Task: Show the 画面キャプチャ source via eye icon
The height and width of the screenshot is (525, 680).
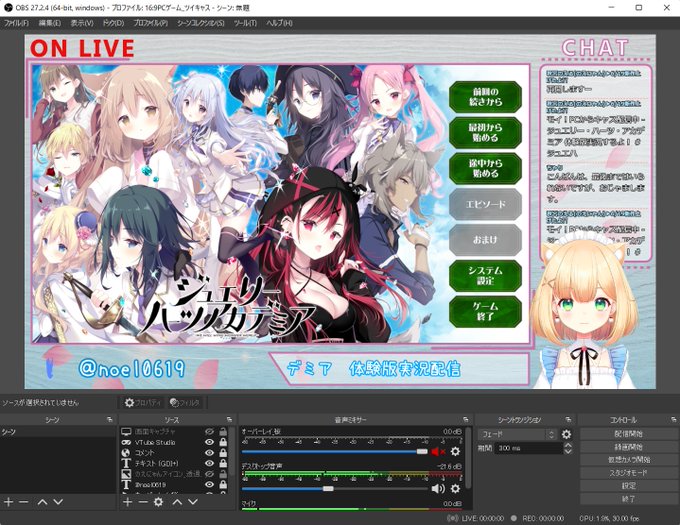Action: tap(209, 432)
